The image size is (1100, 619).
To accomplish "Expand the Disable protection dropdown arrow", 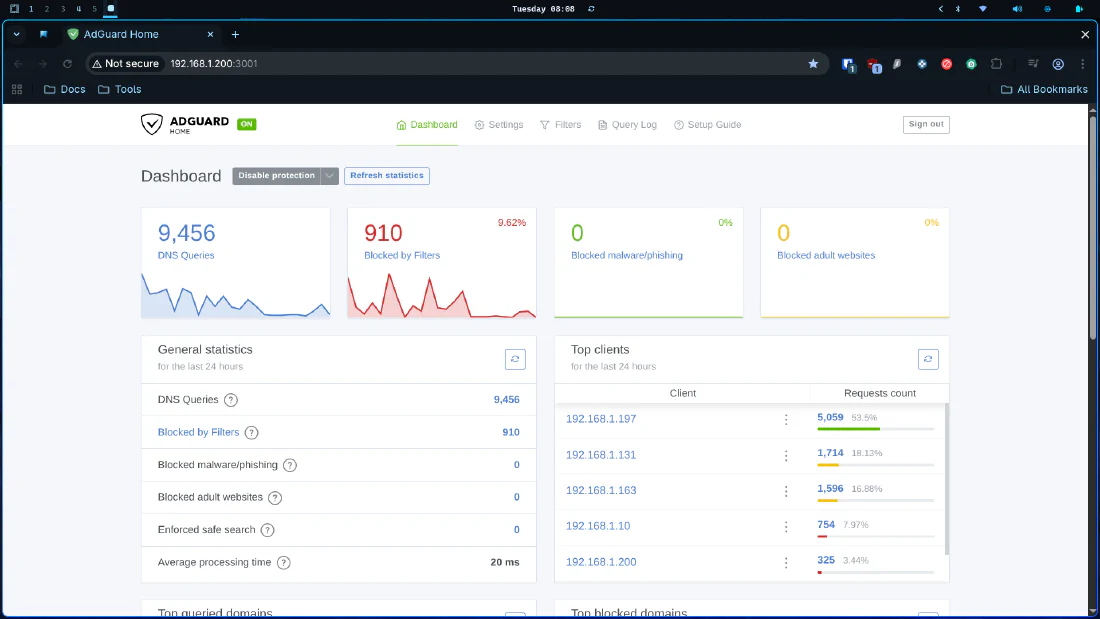I will click(x=330, y=175).
